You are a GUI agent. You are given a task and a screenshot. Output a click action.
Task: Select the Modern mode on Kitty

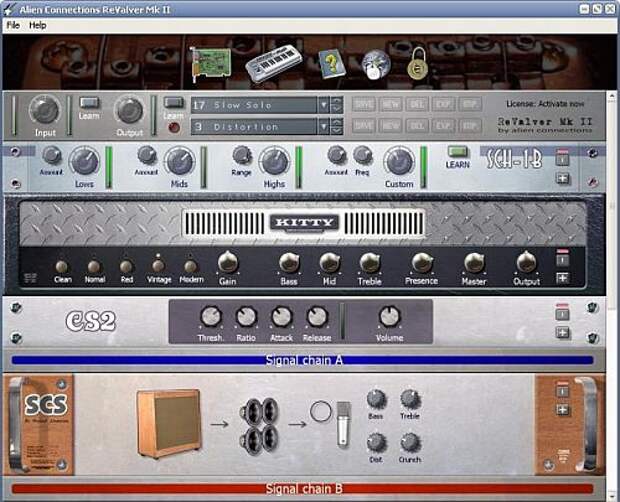click(x=191, y=266)
